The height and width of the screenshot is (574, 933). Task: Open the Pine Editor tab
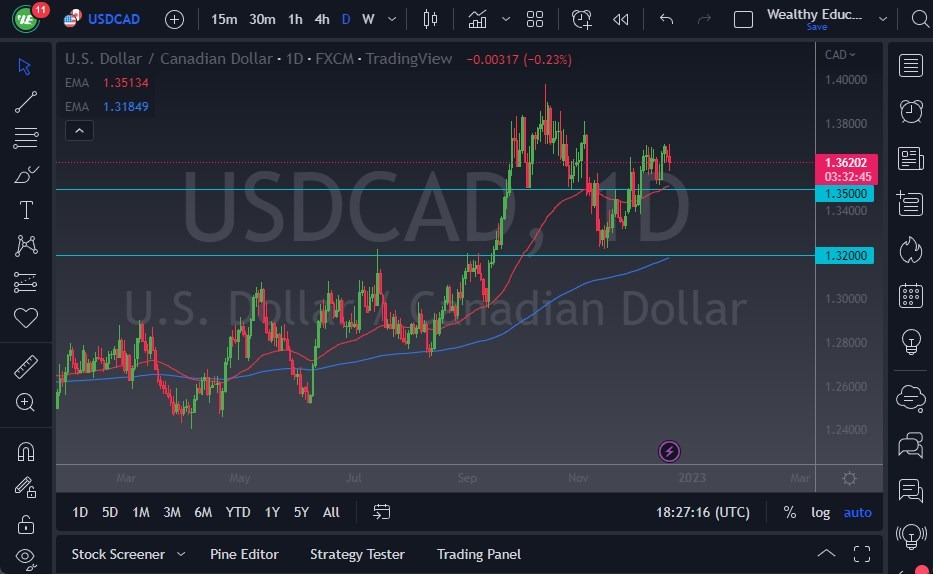(x=244, y=554)
